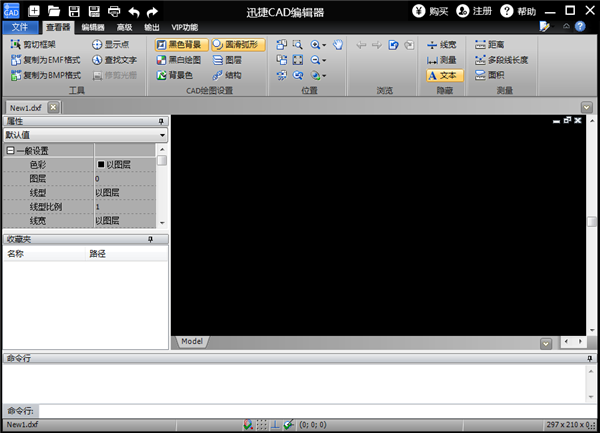Click the Zoom in magnifier icon
The height and width of the screenshot is (433, 600).
tap(315, 45)
